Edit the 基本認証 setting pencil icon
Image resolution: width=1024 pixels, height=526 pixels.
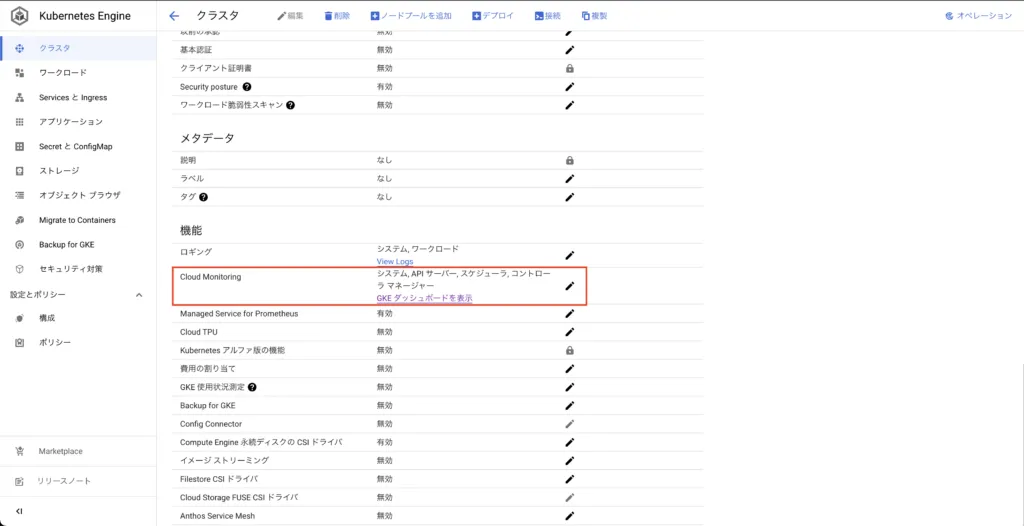coord(569,50)
